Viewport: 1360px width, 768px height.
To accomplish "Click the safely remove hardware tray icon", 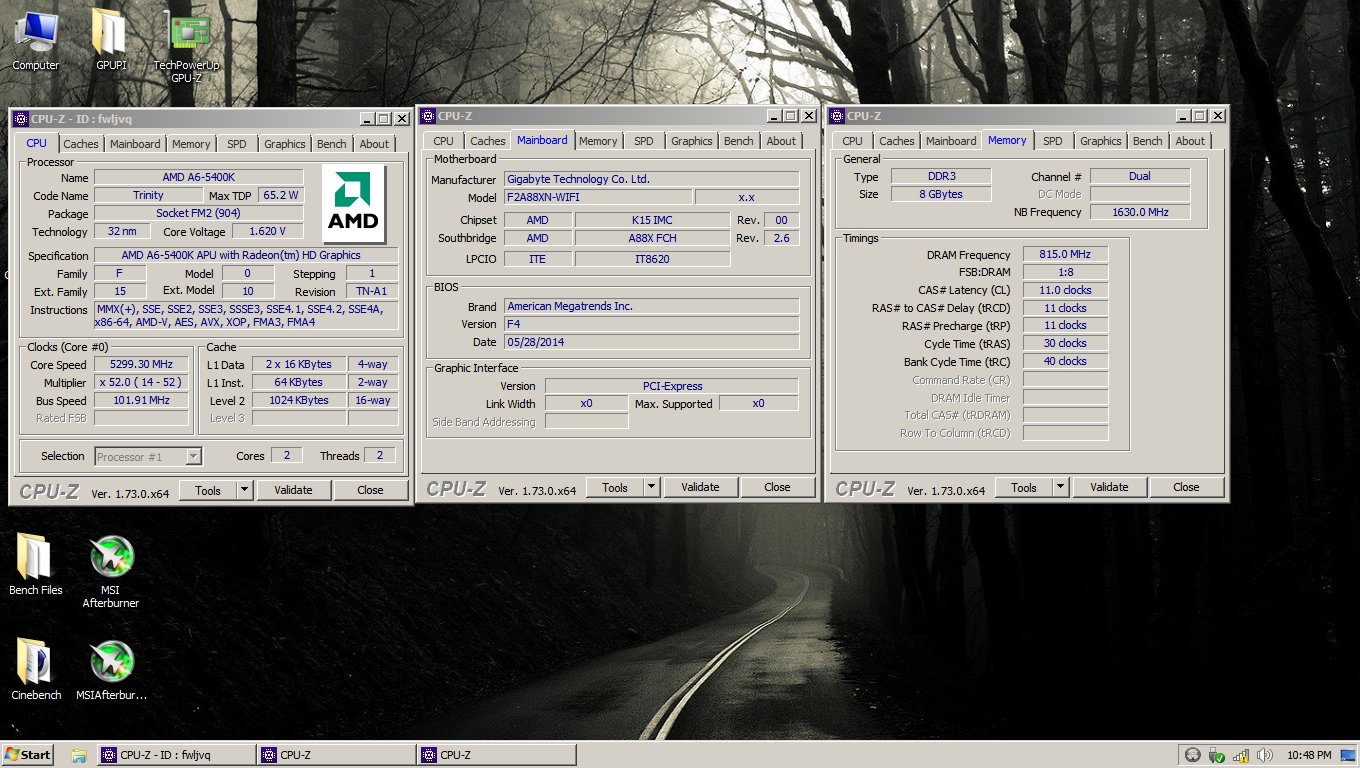I will tap(1217, 755).
